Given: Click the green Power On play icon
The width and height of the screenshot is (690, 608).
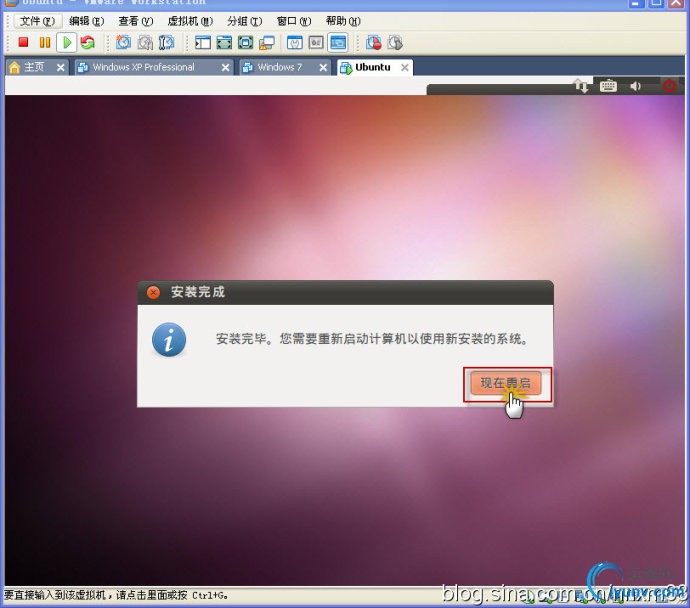Looking at the screenshot, I should pyautogui.click(x=67, y=43).
